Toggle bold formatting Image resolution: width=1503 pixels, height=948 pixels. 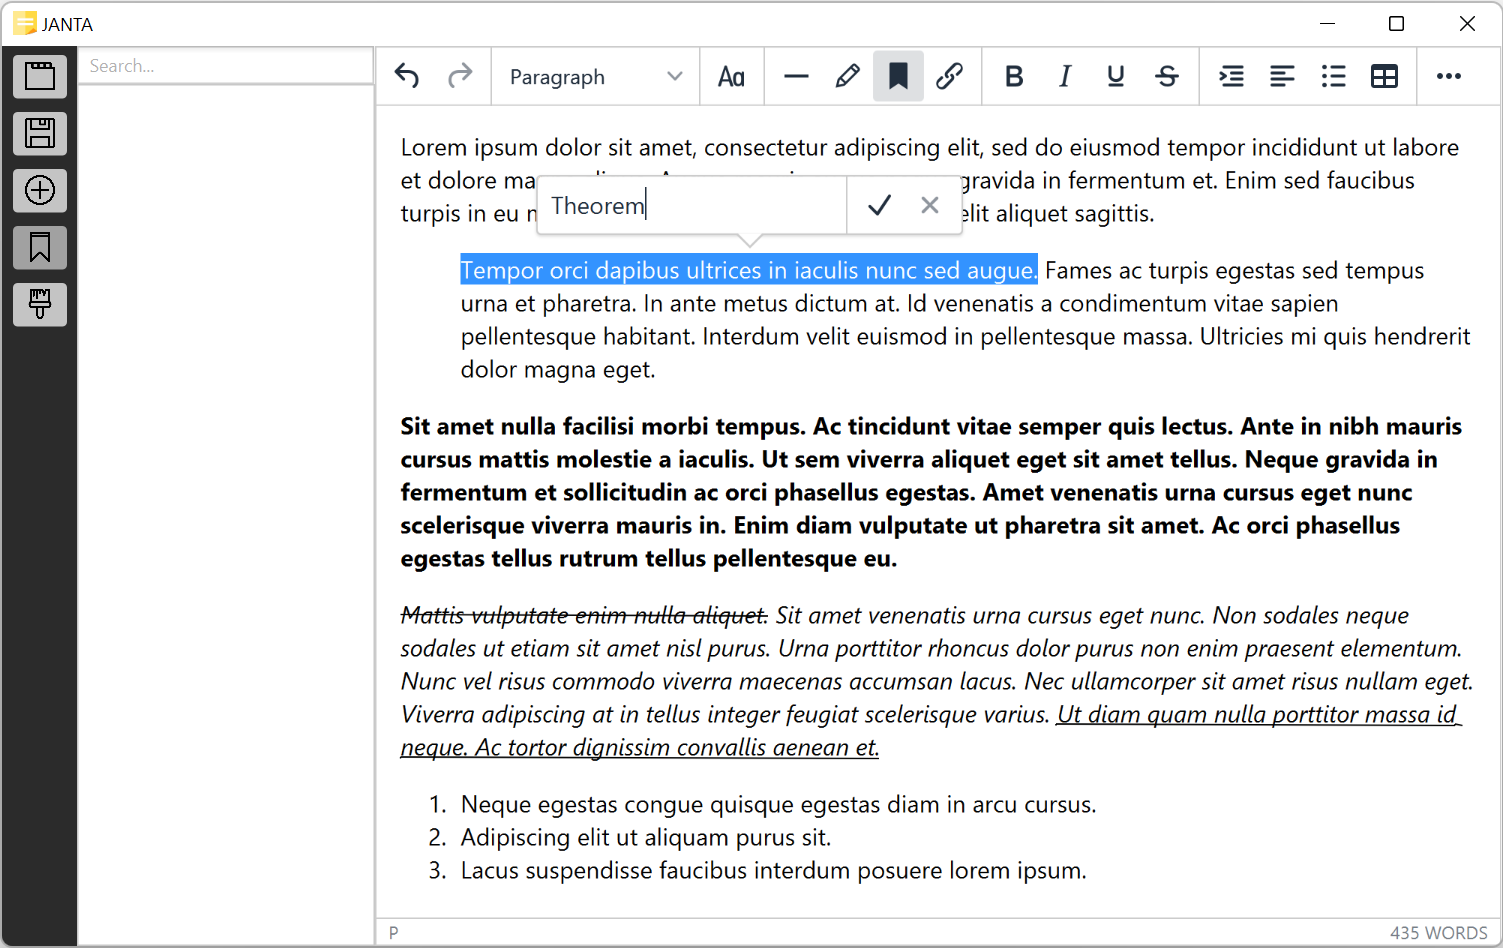pyautogui.click(x=1014, y=76)
